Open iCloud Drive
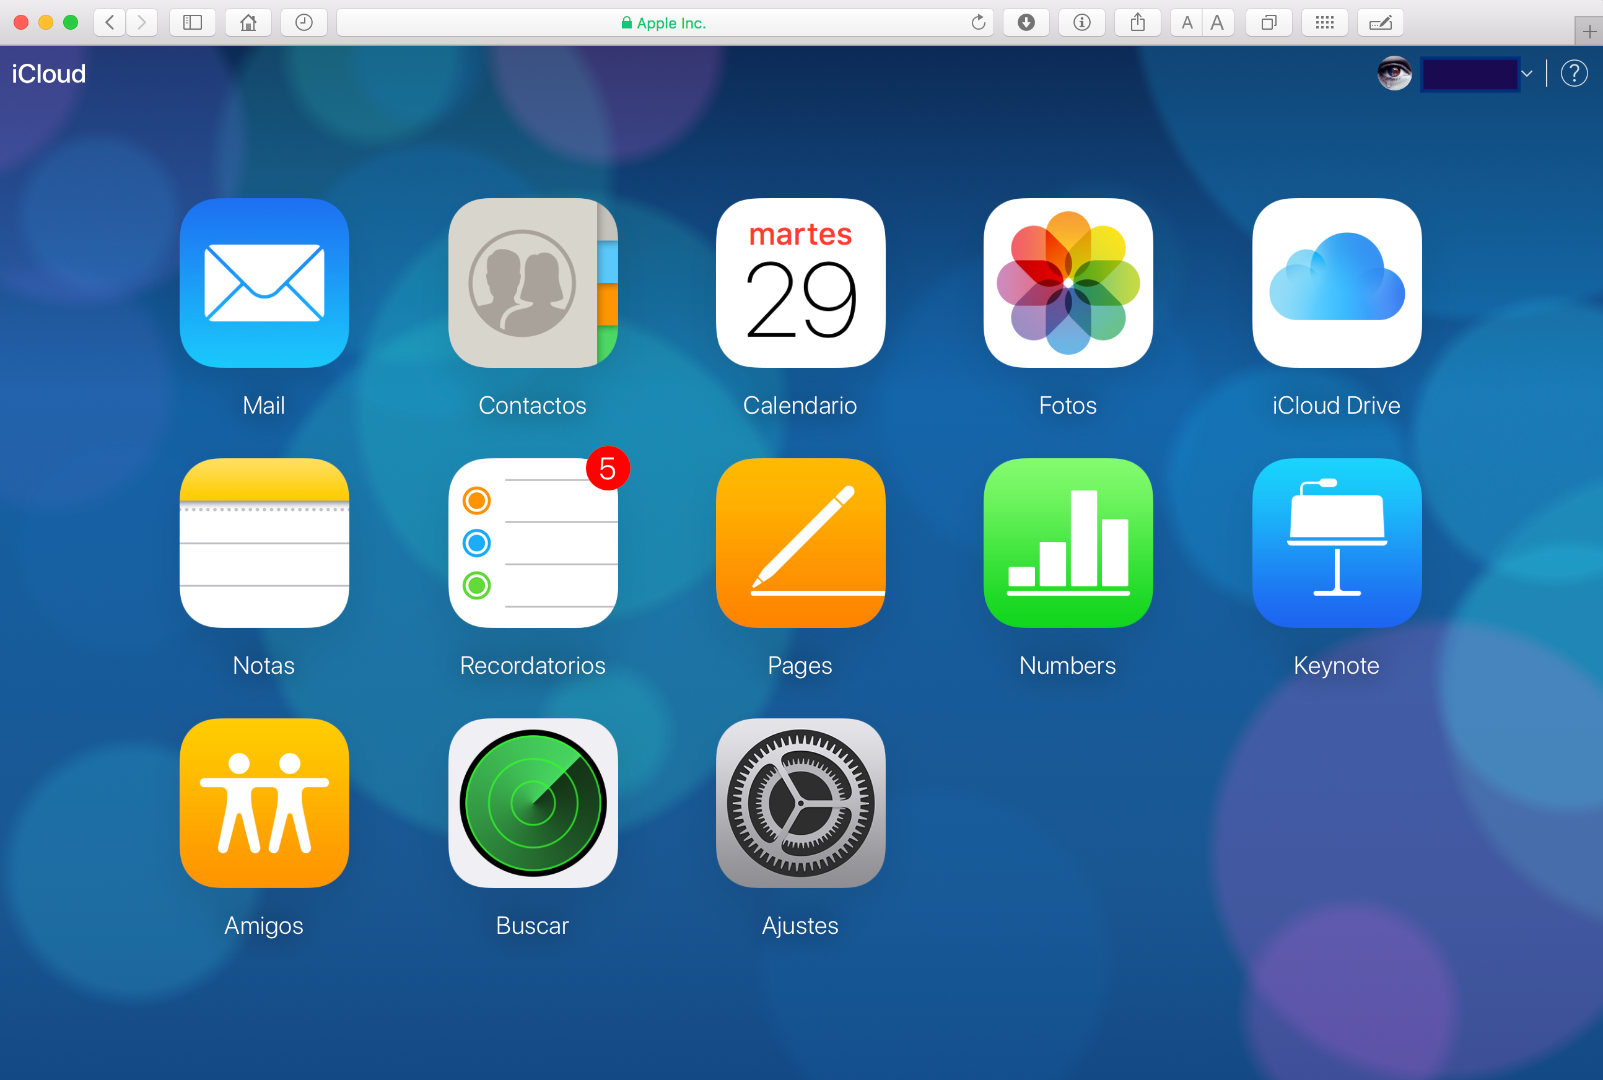The height and width of the screenshot is (1080, 1603). [x=1336, y=283]
